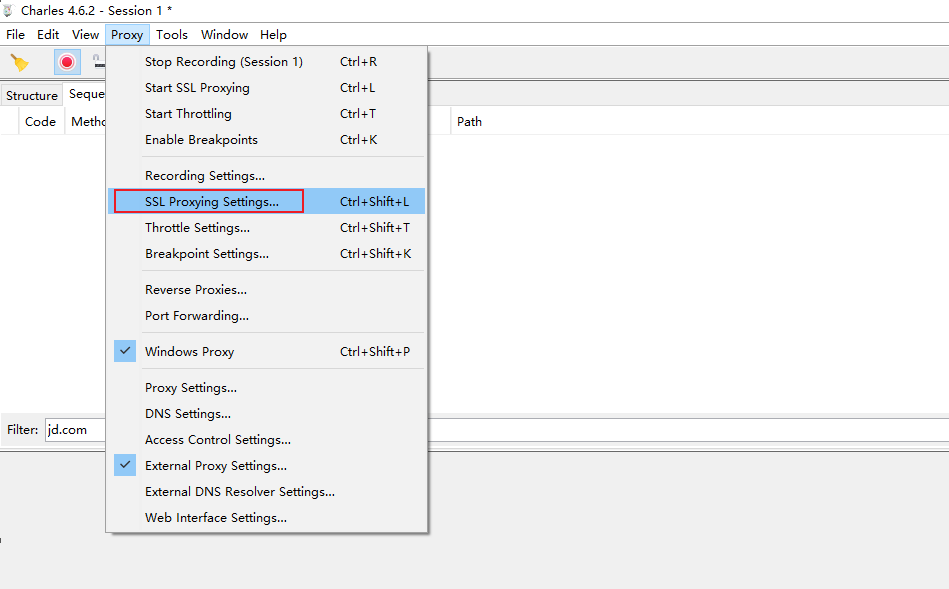
Task: Click the Charles app icon in title bar
Action: click(8, 10)
